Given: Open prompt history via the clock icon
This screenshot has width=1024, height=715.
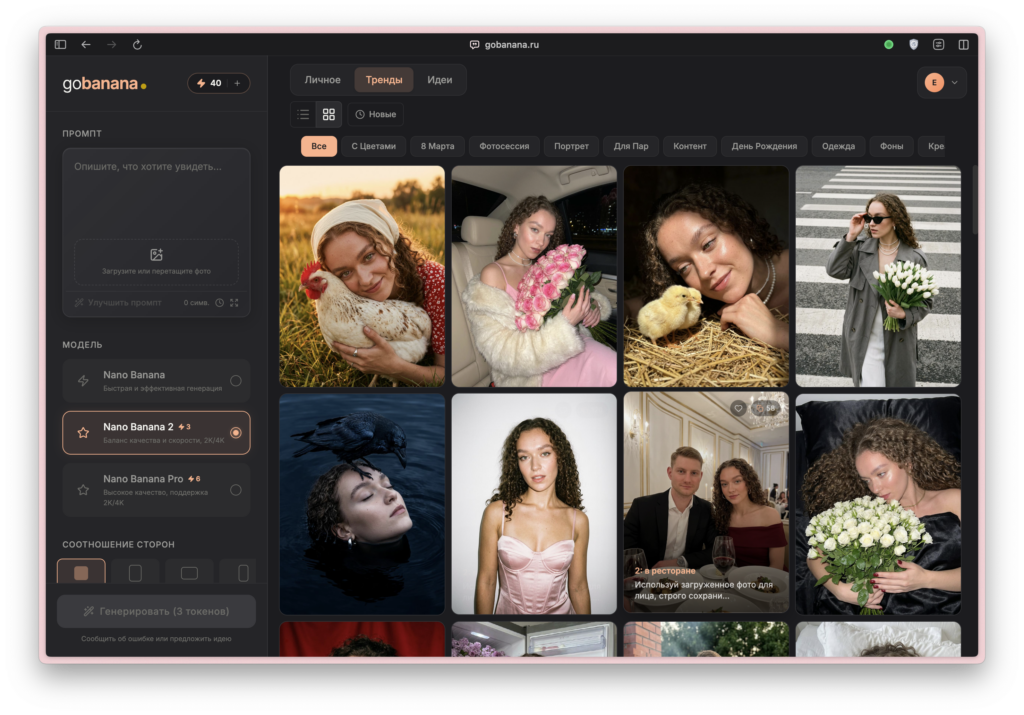Looking at the screenshot, I should pyautogui.click(x=219, y=302).
